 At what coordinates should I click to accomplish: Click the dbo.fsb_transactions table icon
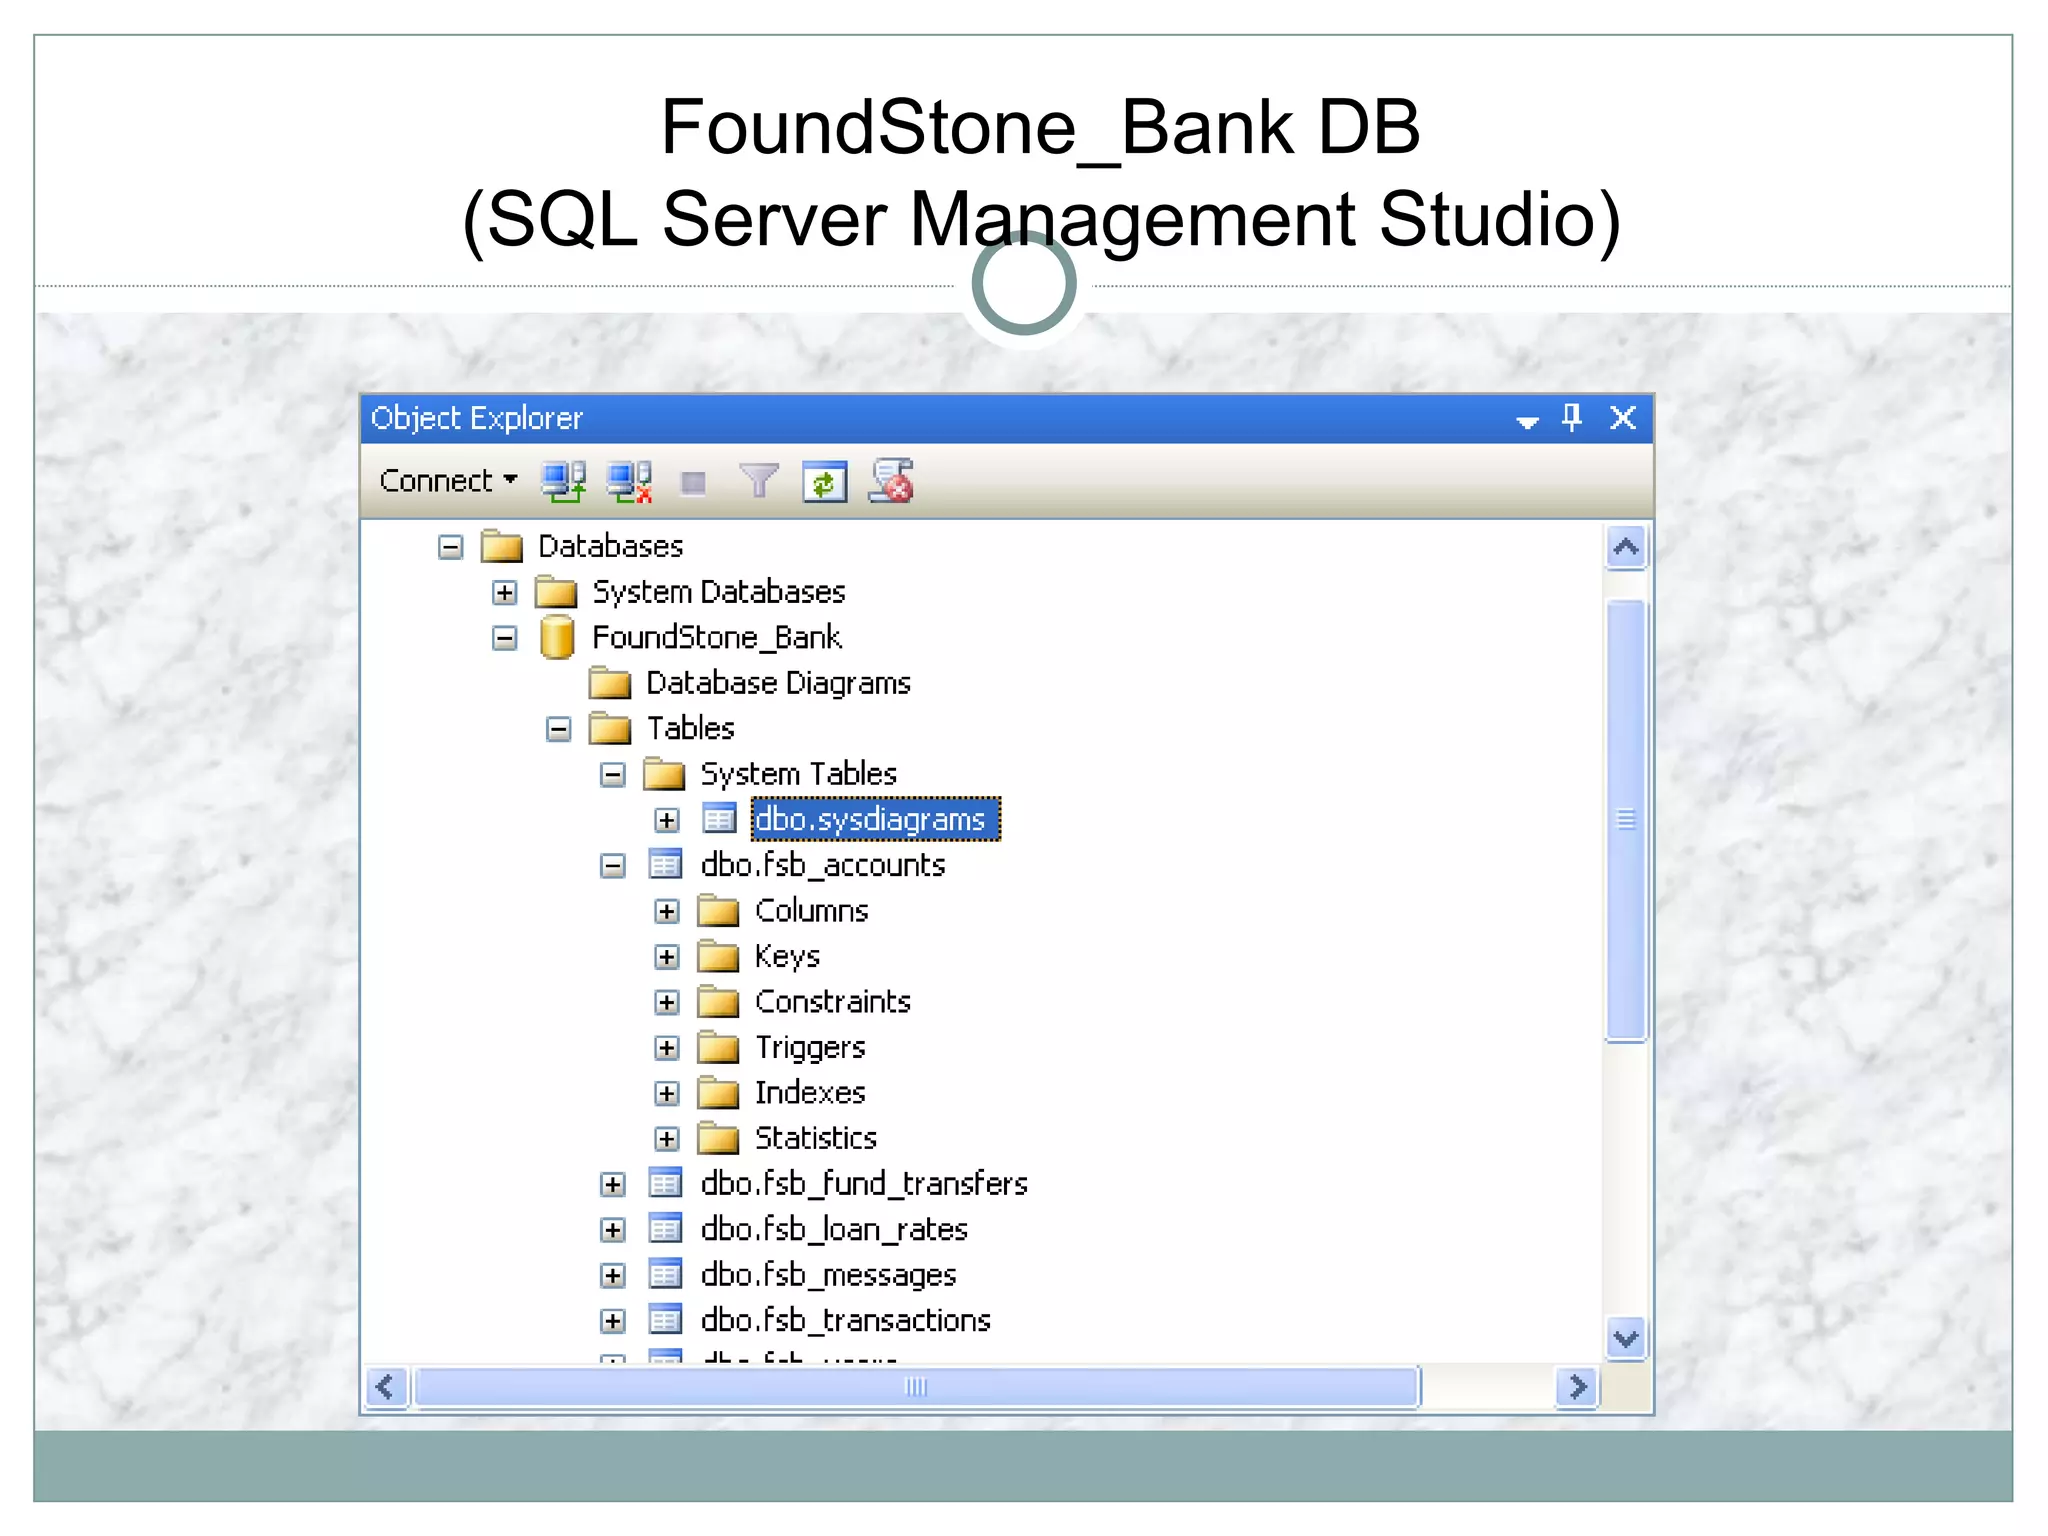click(665, 1320)
